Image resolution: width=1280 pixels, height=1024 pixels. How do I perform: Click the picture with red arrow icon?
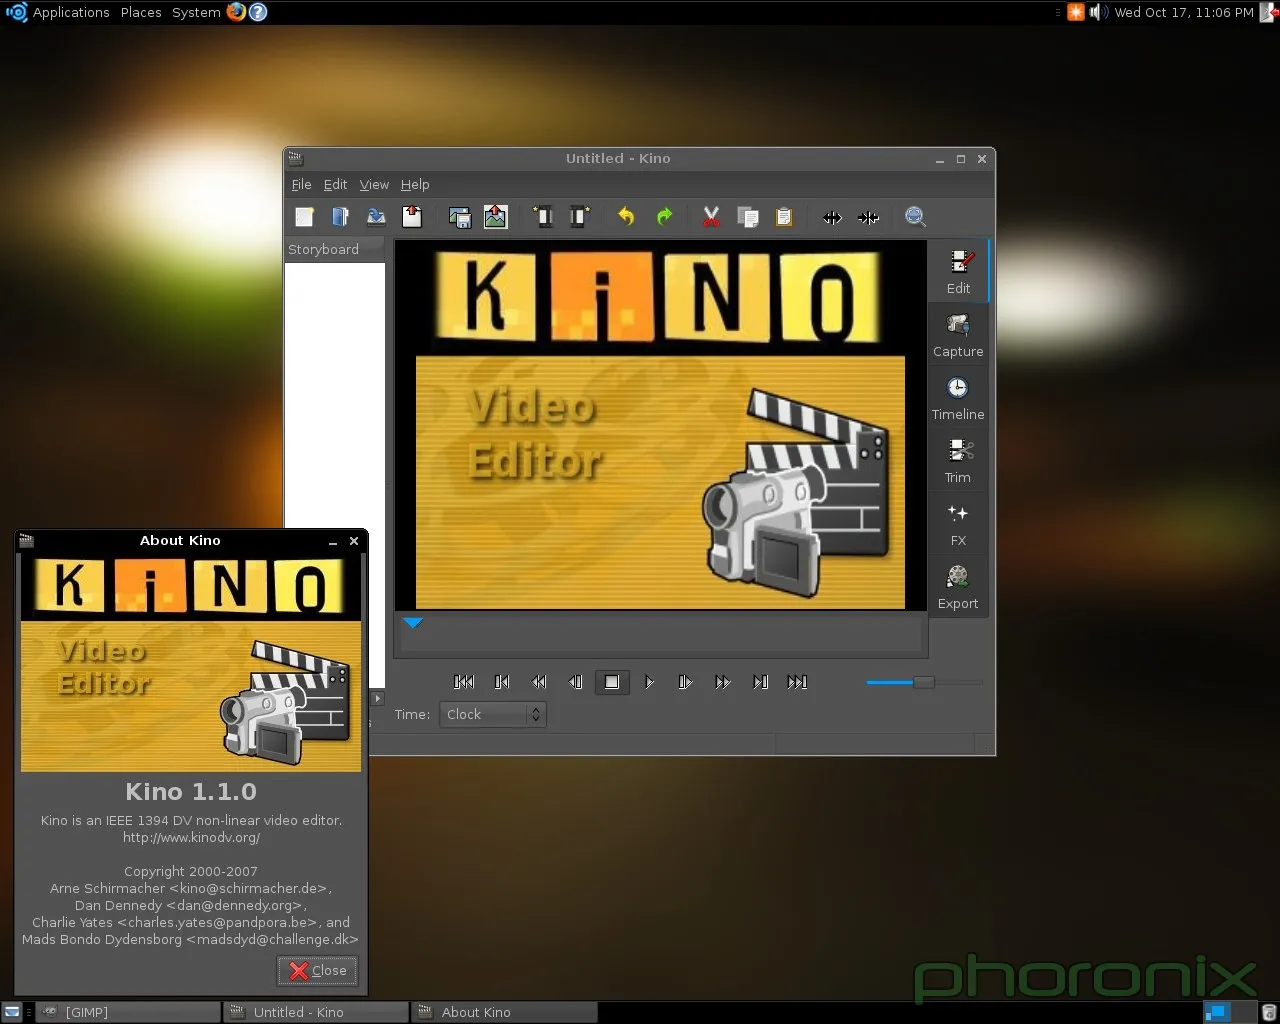coord(496,217)
